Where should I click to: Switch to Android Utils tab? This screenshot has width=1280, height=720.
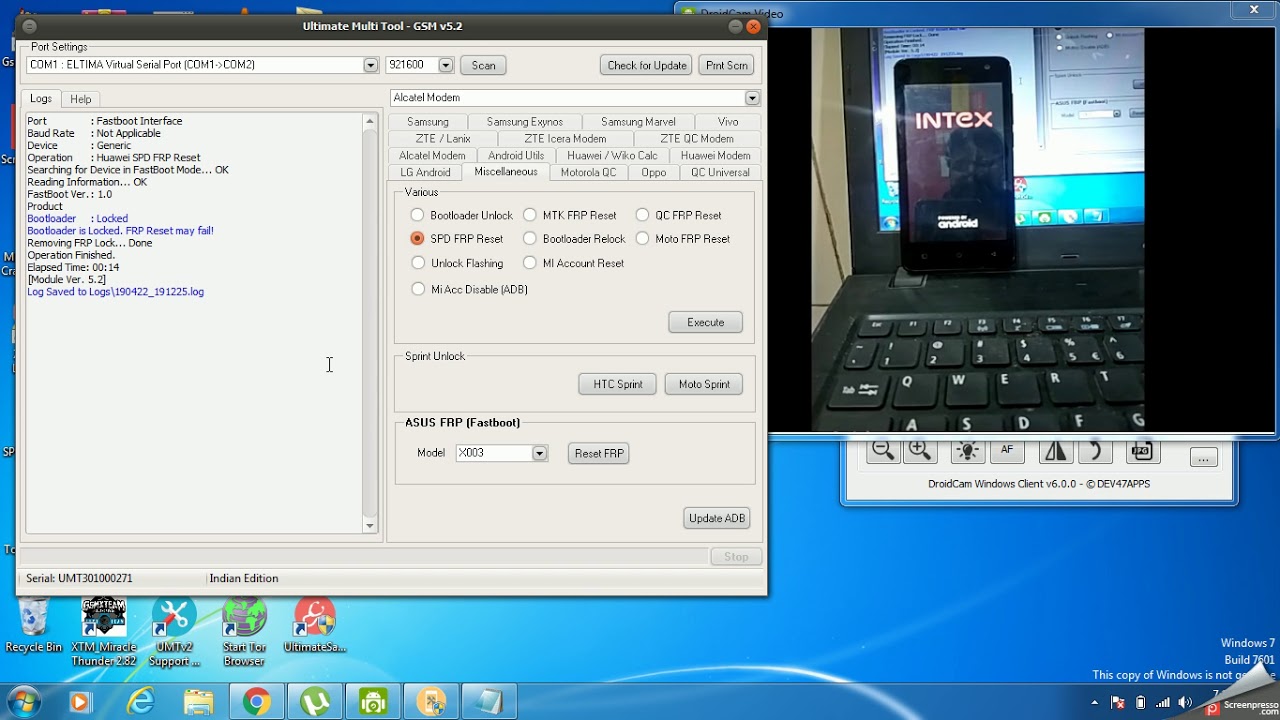pyautogui.click(x=516, y=156)
